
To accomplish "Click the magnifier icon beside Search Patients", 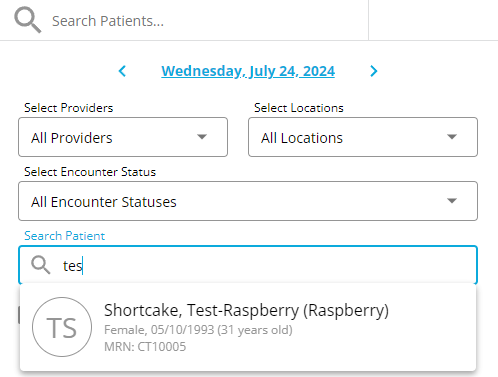I will 28,20.
